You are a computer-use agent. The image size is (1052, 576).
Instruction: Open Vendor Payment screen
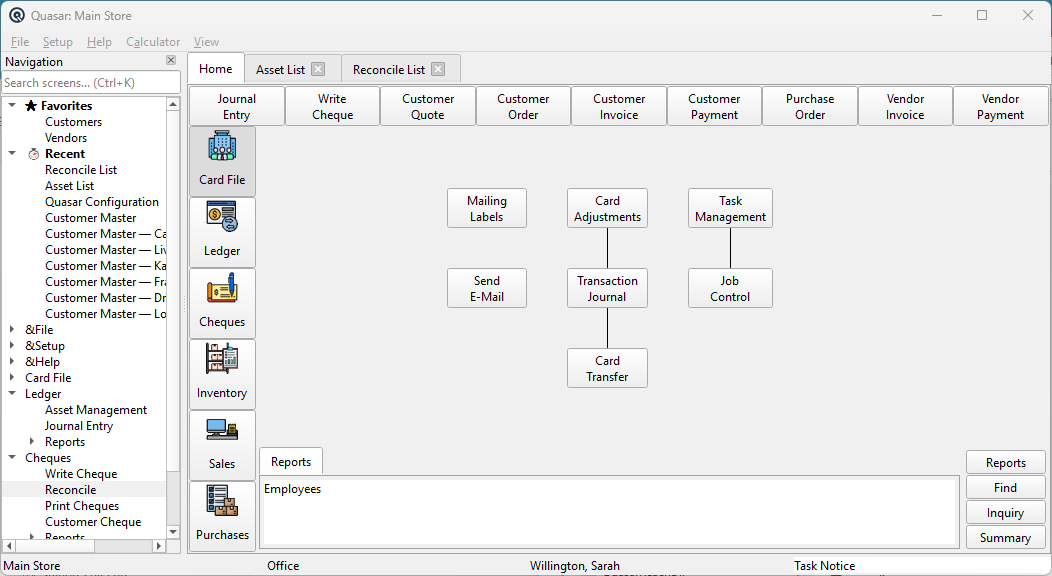coord(1000,107)
